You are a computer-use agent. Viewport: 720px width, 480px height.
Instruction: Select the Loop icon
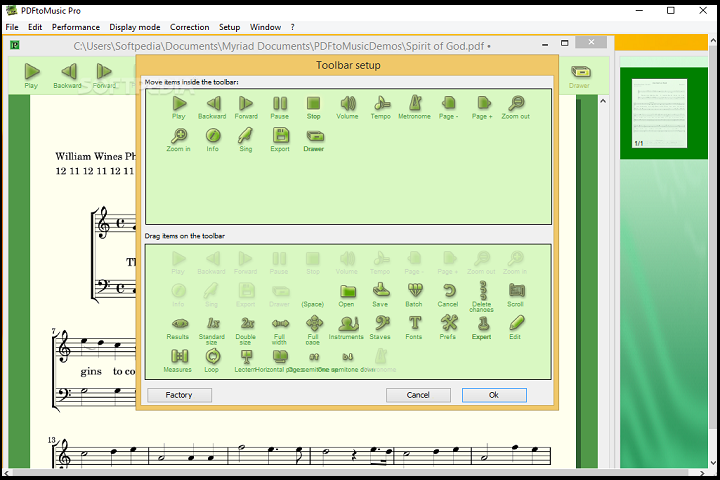[212, 357]
